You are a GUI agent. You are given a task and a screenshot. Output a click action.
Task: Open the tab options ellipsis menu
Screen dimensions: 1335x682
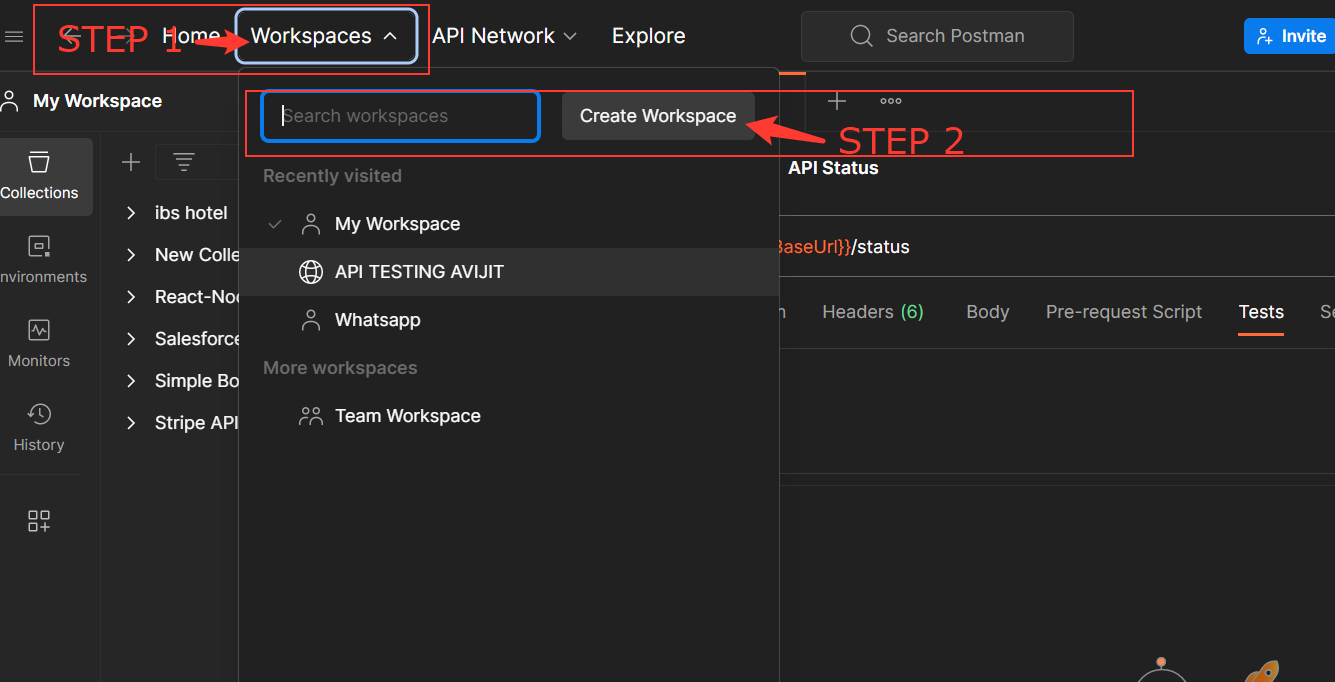pos(891,101)
